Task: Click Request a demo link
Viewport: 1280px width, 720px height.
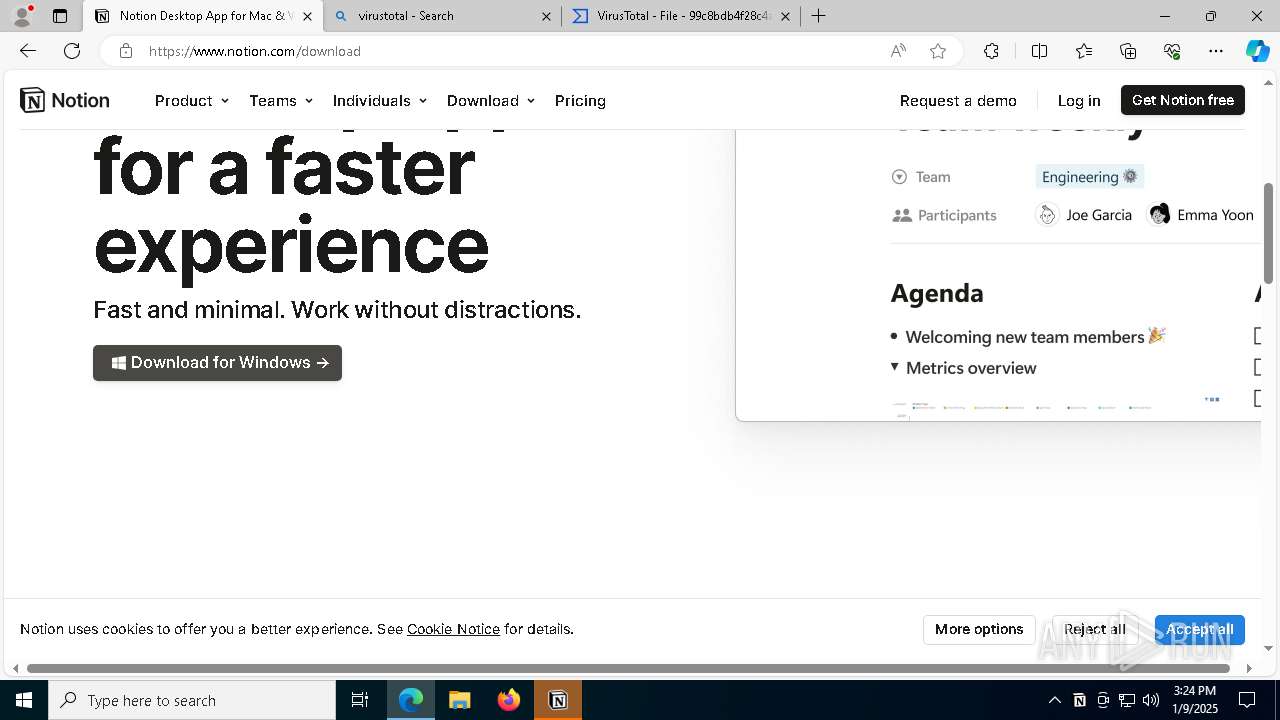Action: 958,100
